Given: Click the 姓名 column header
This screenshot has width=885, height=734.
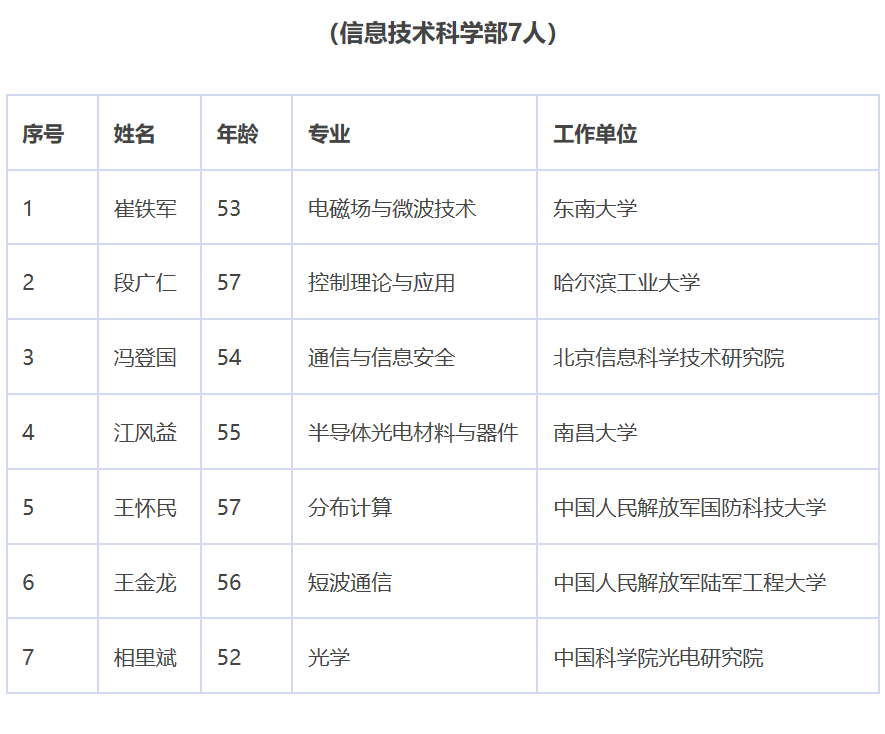Looking at the screenshot, I should 134,134.
